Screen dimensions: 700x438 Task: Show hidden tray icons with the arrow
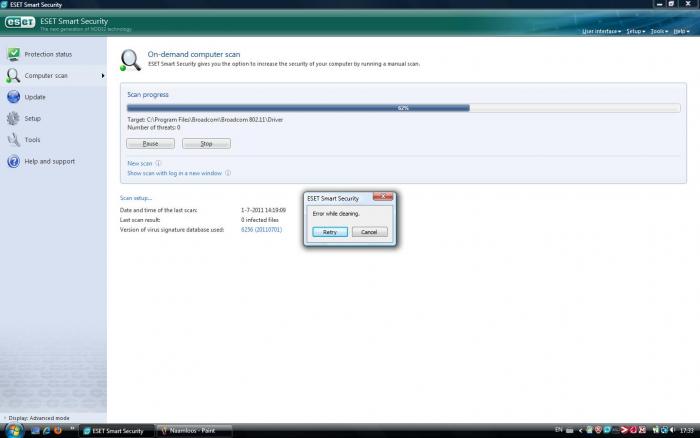click(581, 430)
